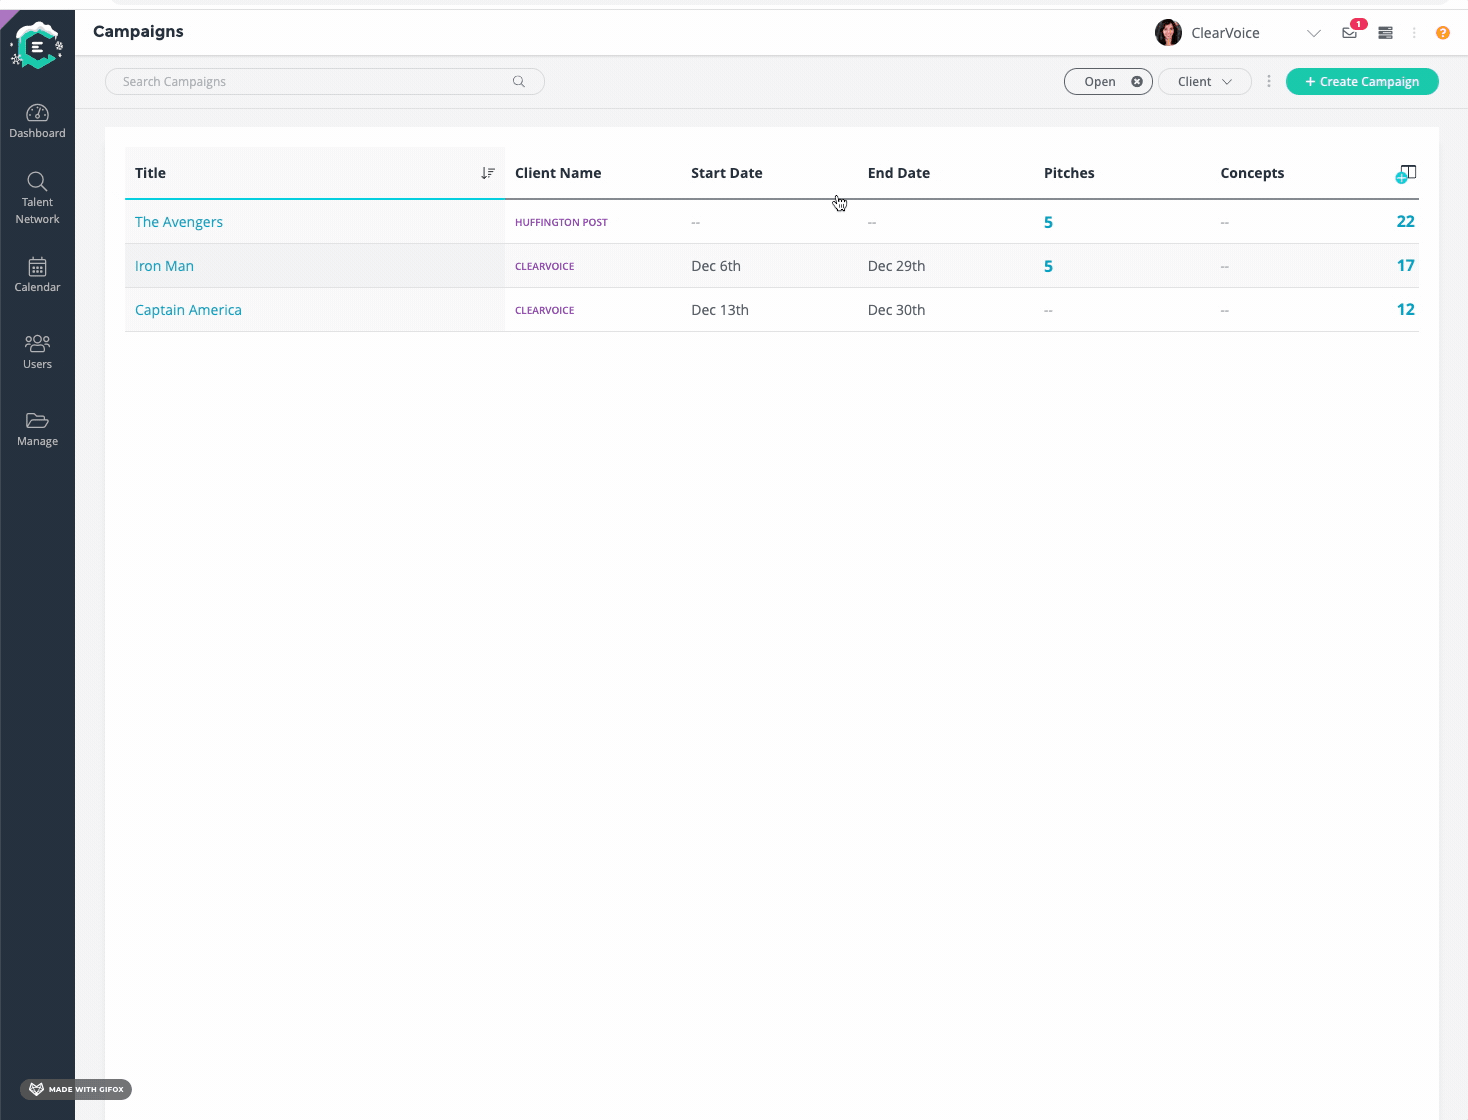1468x1120 pixels.
Task: Click the count 22 in Avengers row
Action: click(1405, 222)
